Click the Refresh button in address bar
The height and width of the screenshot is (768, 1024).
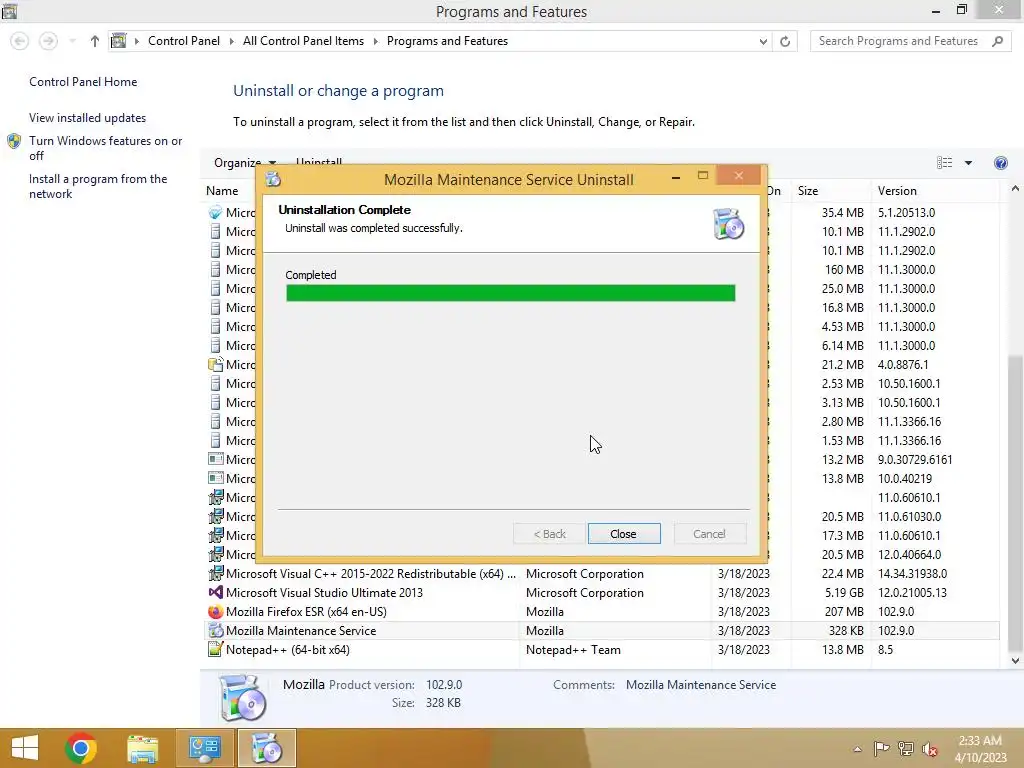click(785, 41)
